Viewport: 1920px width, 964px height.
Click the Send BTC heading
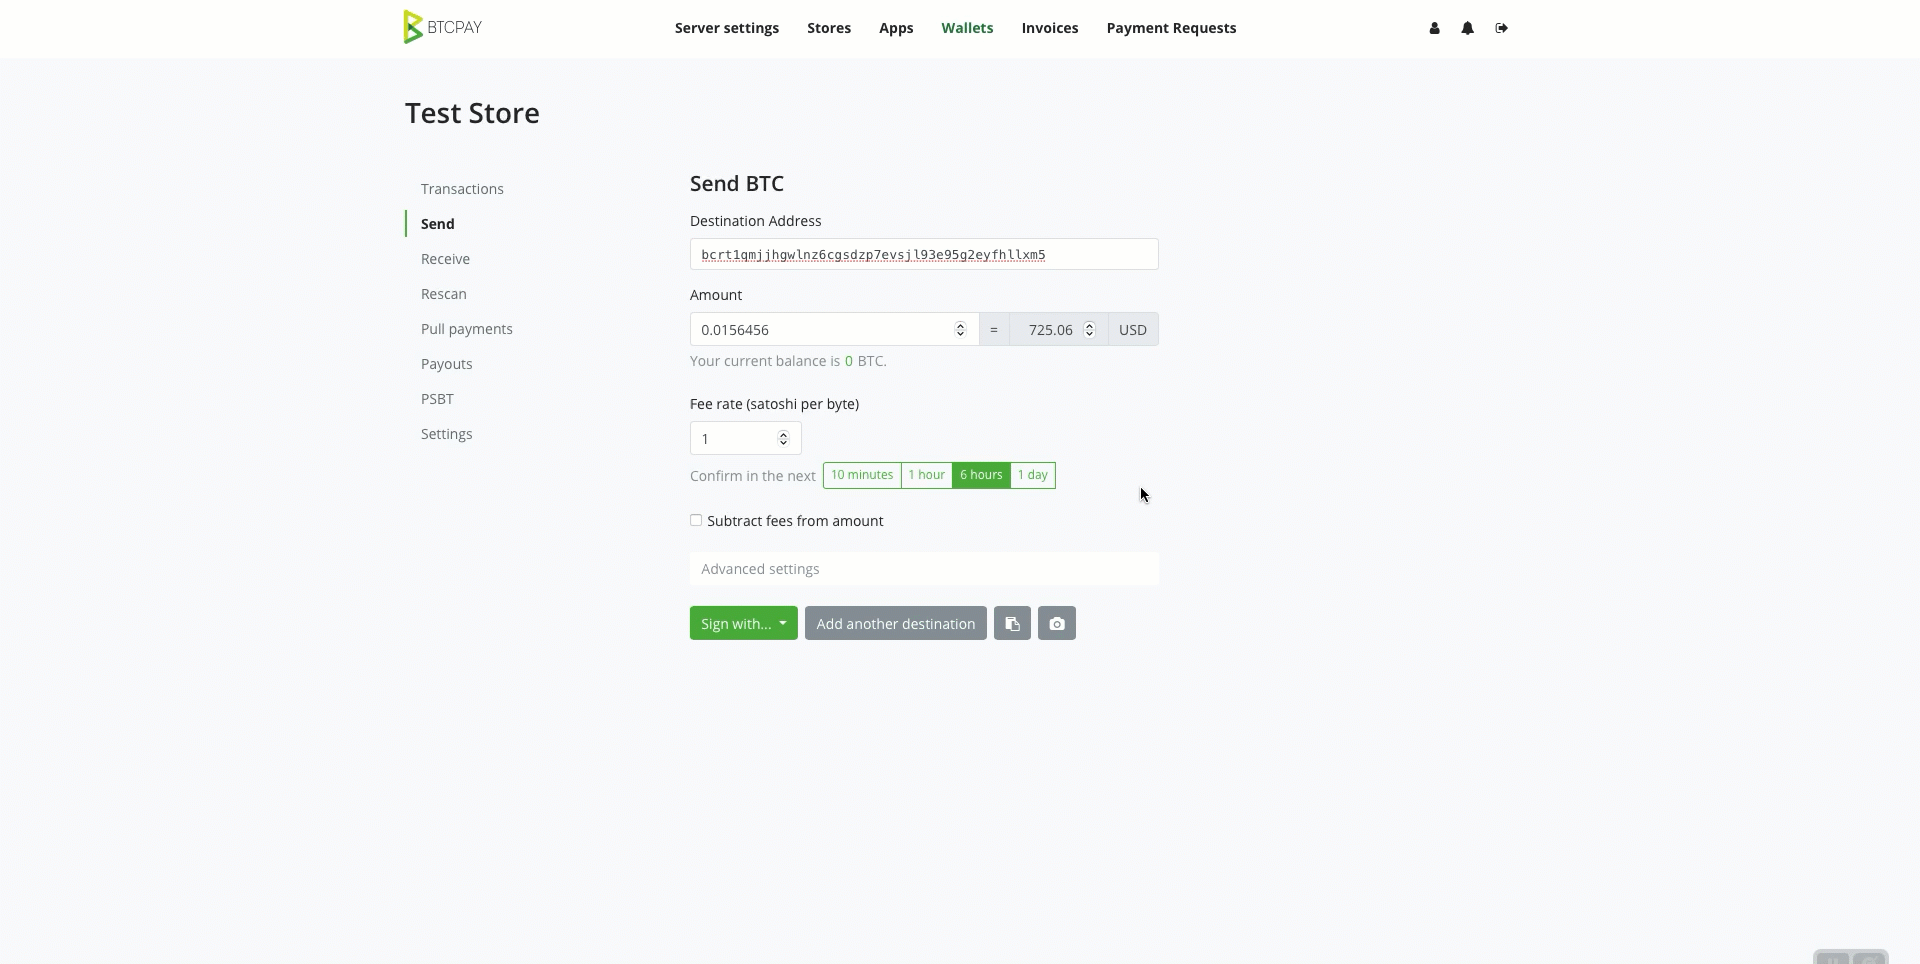tap(737, 183)
